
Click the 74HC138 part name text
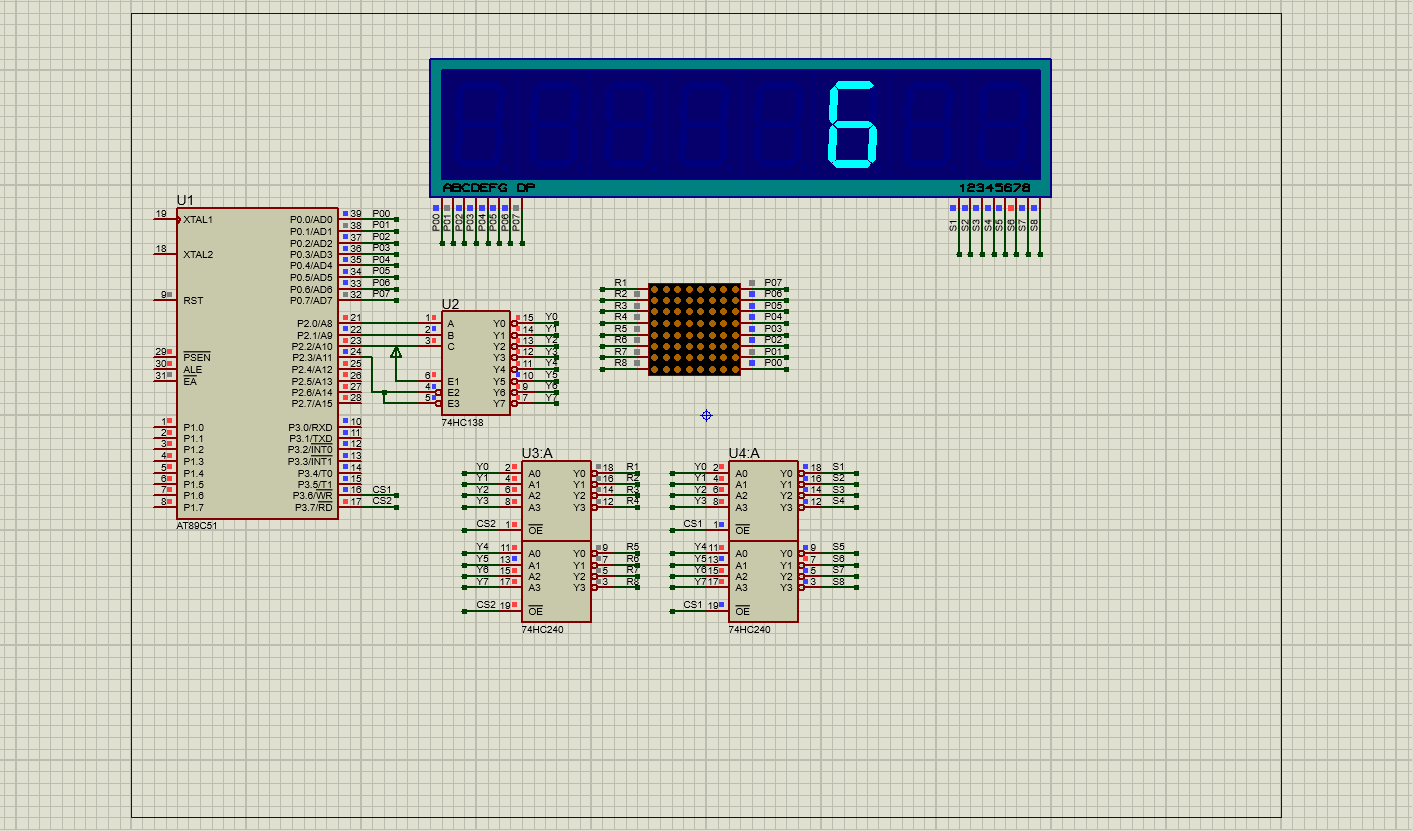pos(462,422)
